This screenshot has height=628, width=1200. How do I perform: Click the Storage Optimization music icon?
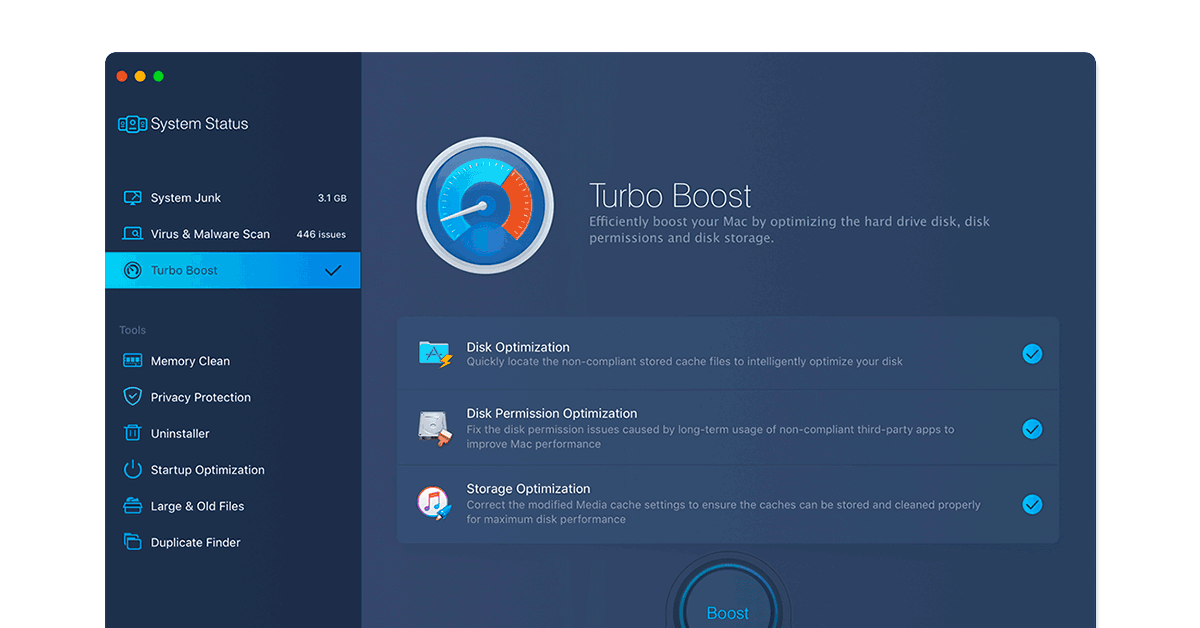pyautogui.click(x=435, y=503)
